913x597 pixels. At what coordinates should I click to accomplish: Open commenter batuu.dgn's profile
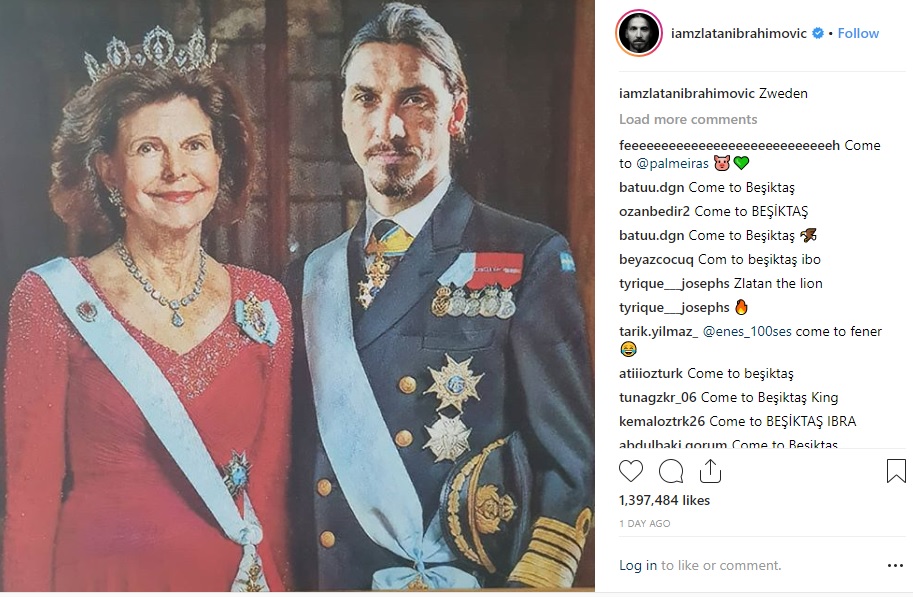point(651,187)
